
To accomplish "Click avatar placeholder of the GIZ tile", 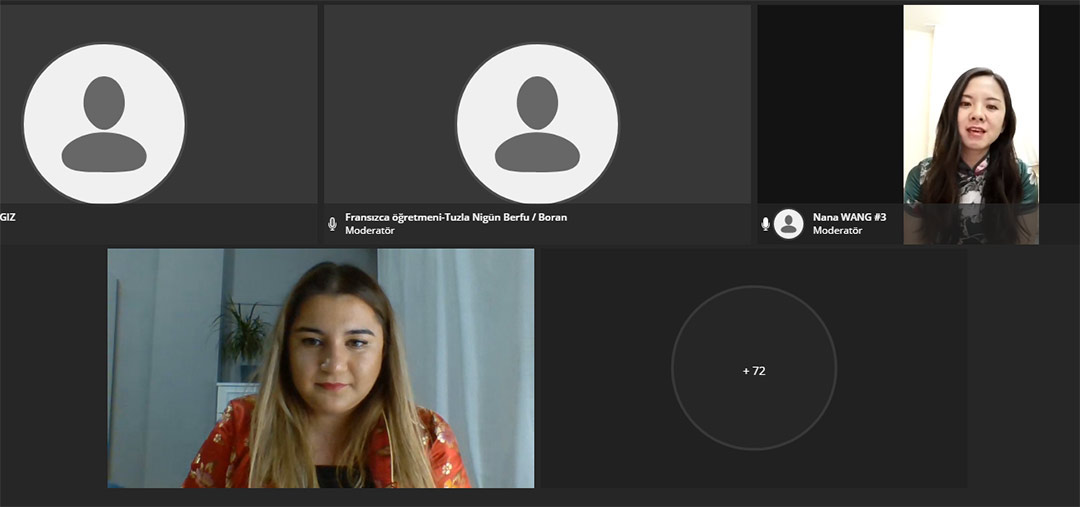I will (x=104, y=123).
